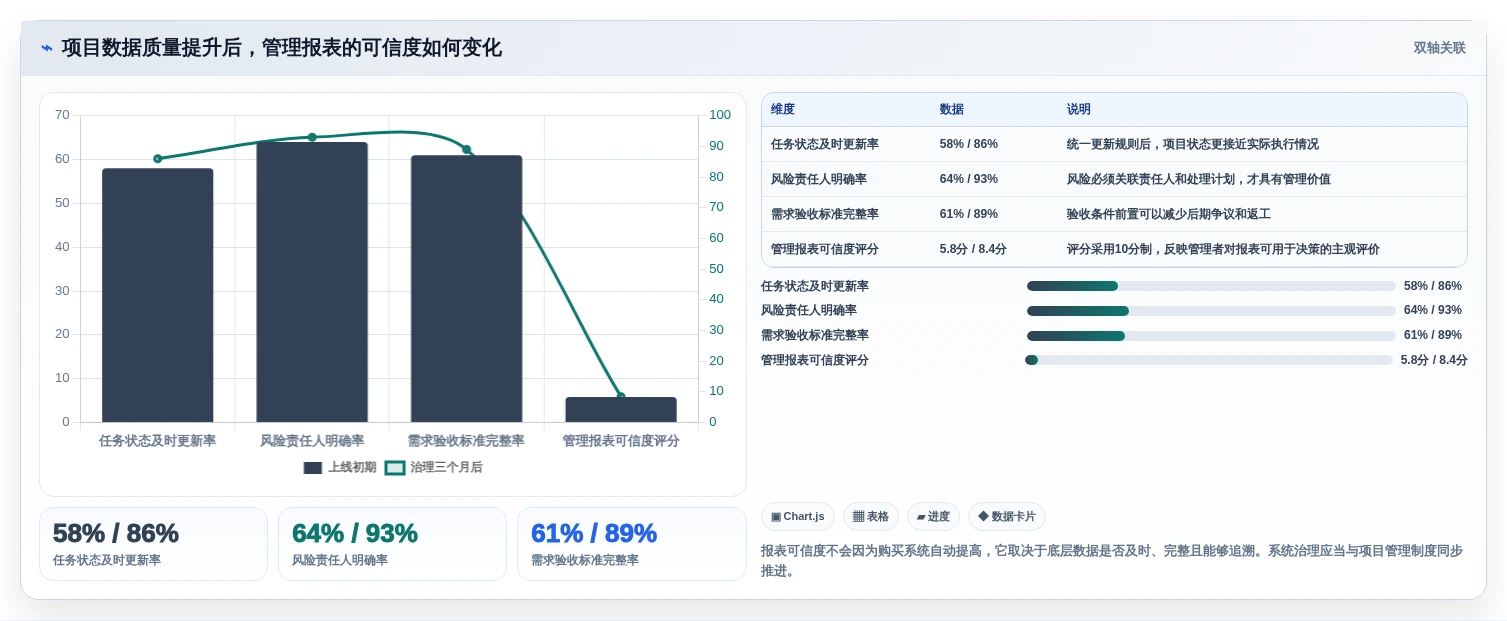Toggle the 上线初期 legend swatch
The image size is (1507, 621).
point(313,468)
